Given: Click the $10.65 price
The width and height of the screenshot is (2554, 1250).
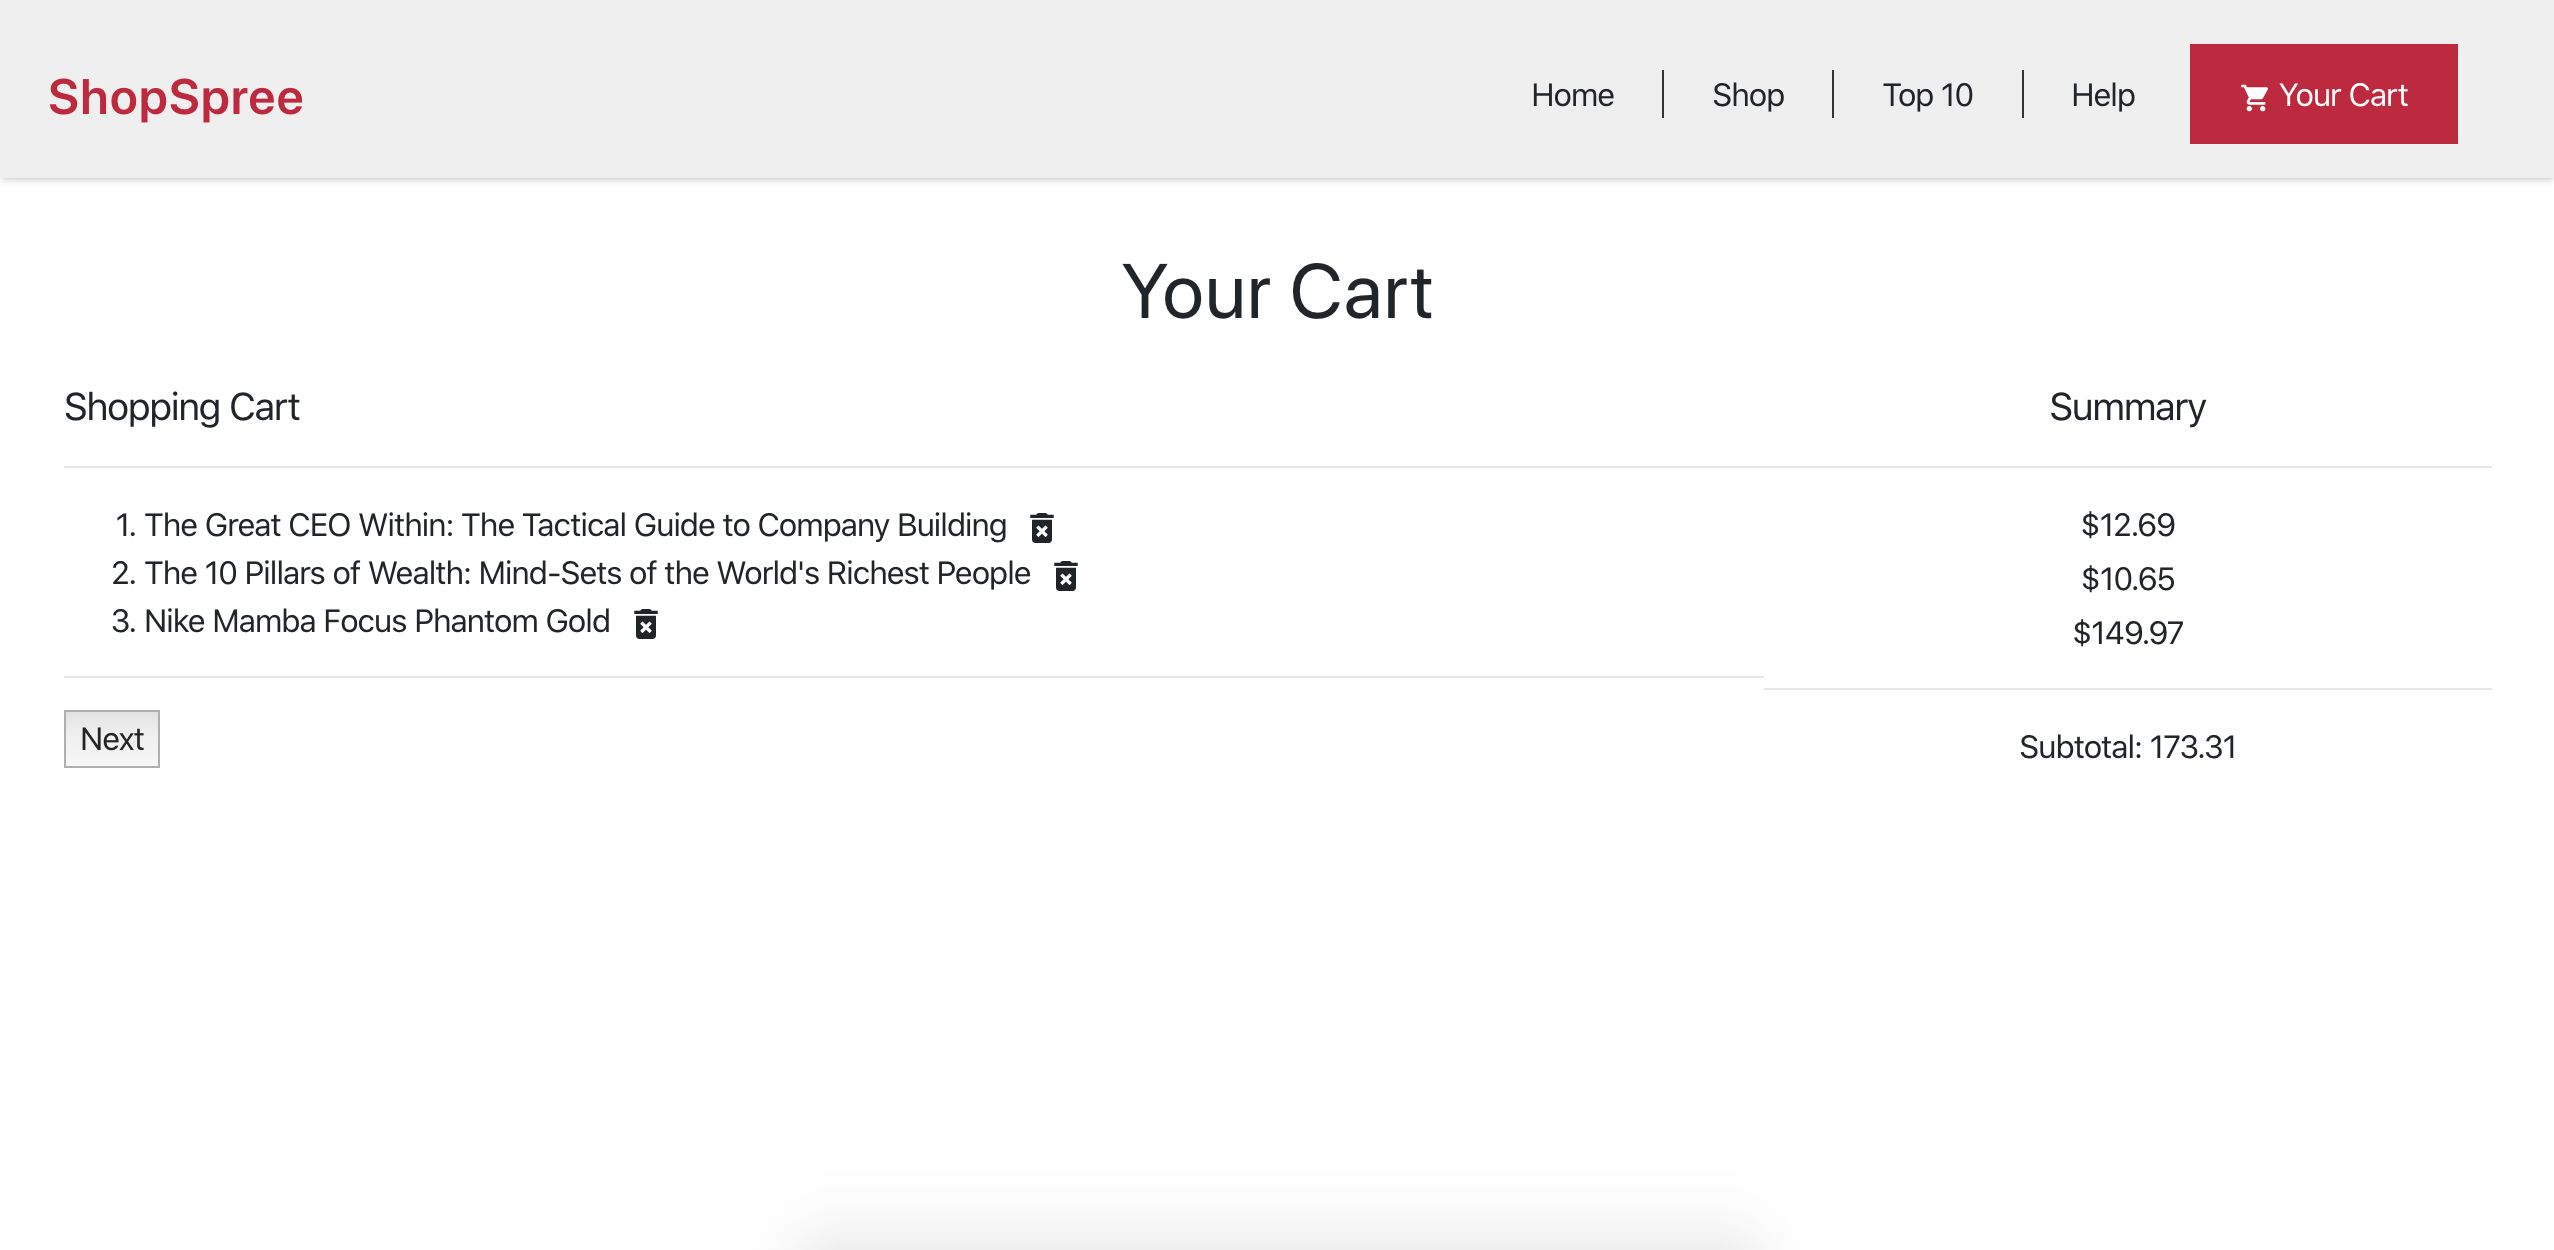Looking at the screenshot, I should pos(2128,579).
